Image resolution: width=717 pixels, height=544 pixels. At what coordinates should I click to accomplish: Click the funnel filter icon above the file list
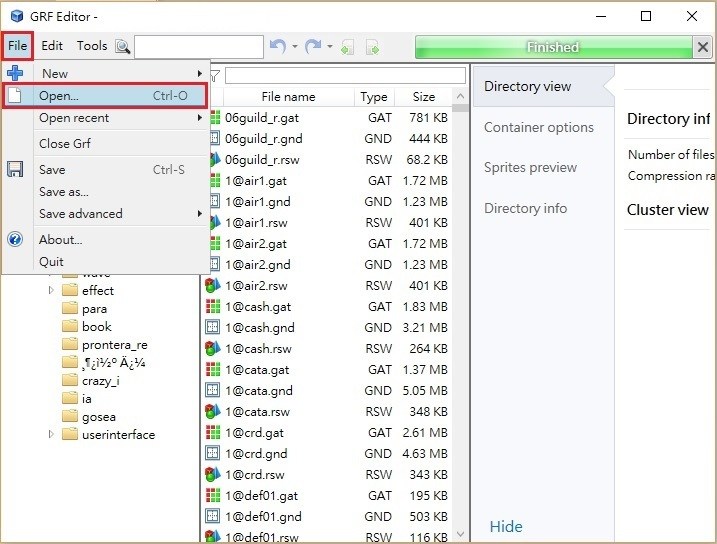pyautogui.click(x=215, y=75)
